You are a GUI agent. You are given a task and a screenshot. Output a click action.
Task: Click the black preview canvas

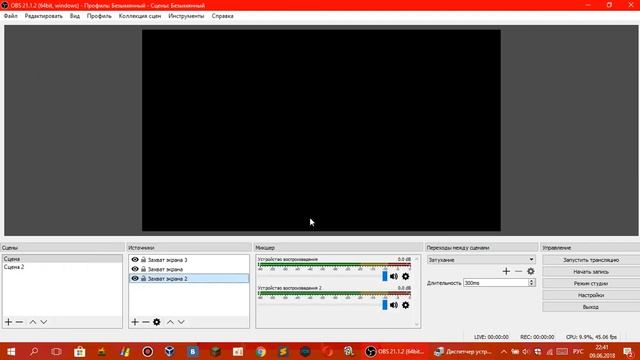tap(321, 130)
